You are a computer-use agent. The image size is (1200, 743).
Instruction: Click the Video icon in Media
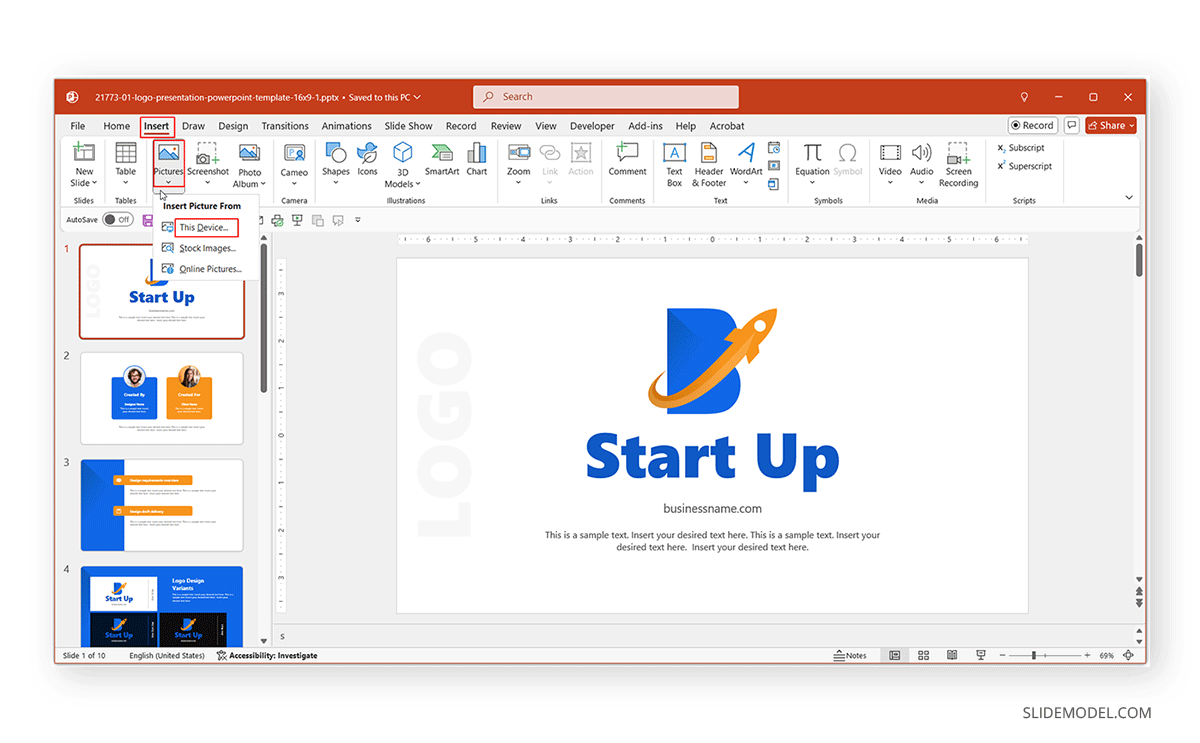890,153
